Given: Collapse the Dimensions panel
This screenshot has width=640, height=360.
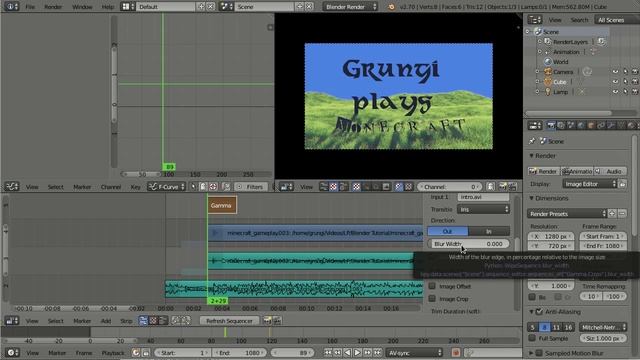Looking at the screenshot, I should tap(531, 198).
